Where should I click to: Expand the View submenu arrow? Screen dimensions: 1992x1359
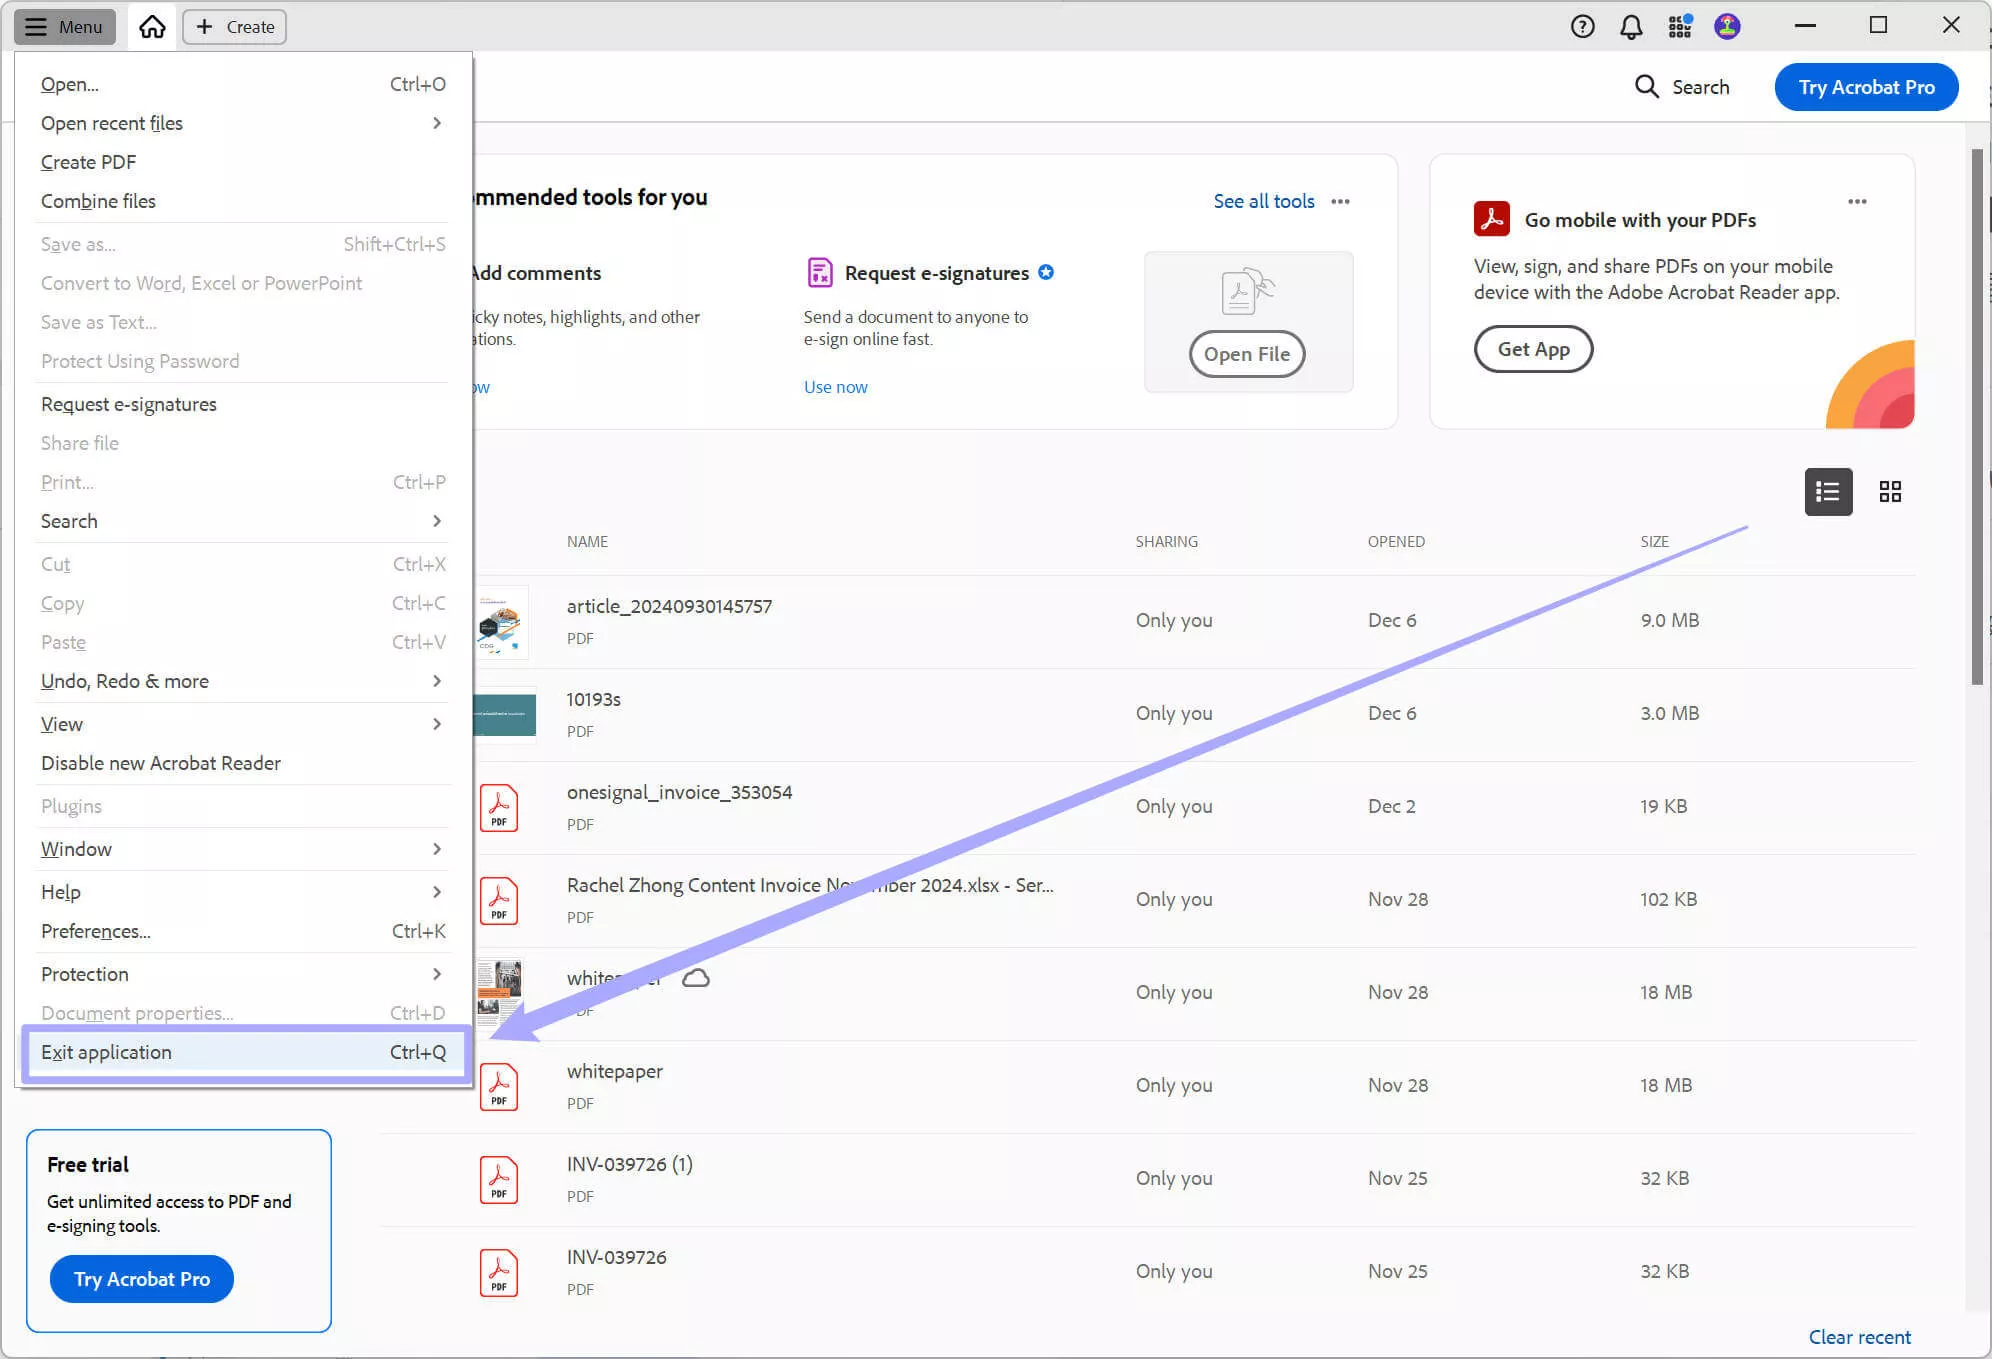point(437,724)
